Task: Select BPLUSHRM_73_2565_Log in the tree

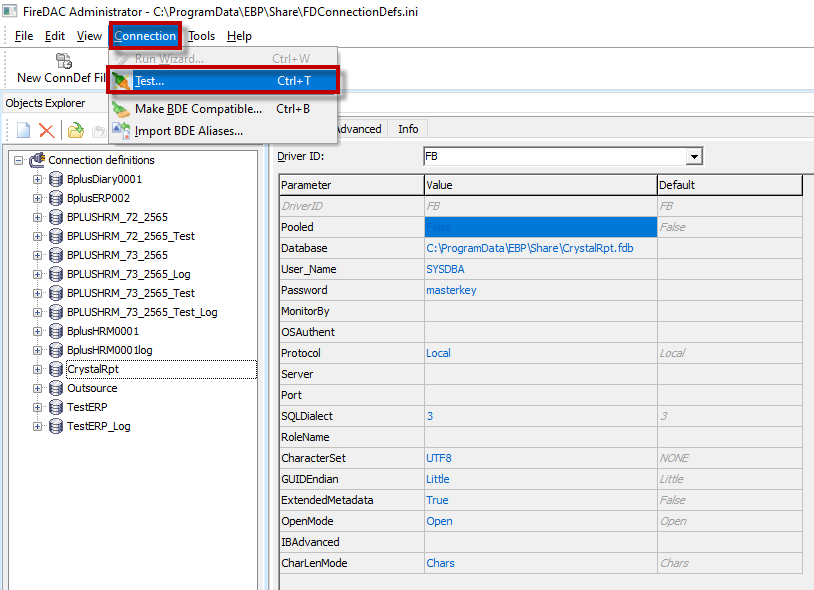Action: click(x=128, y=274)
